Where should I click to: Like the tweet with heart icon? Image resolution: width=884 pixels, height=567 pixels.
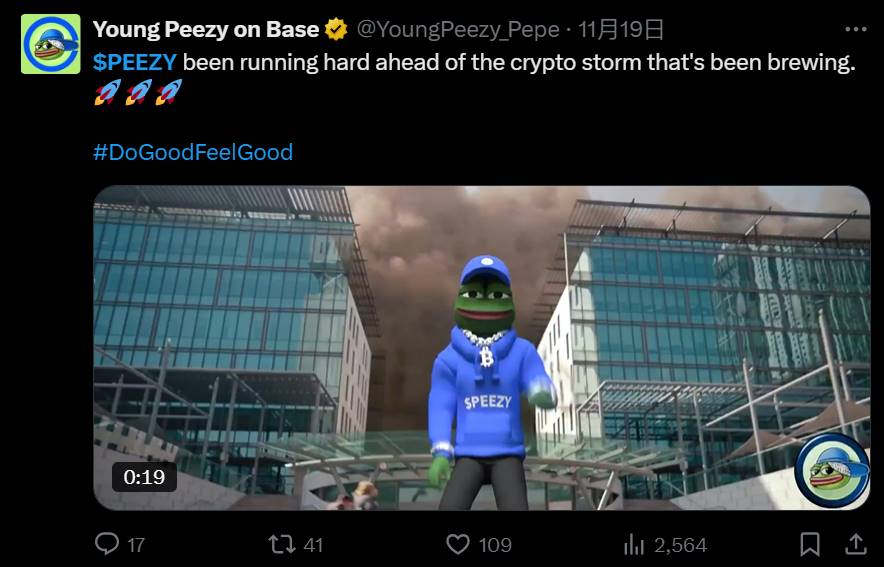tap(458, 544)
